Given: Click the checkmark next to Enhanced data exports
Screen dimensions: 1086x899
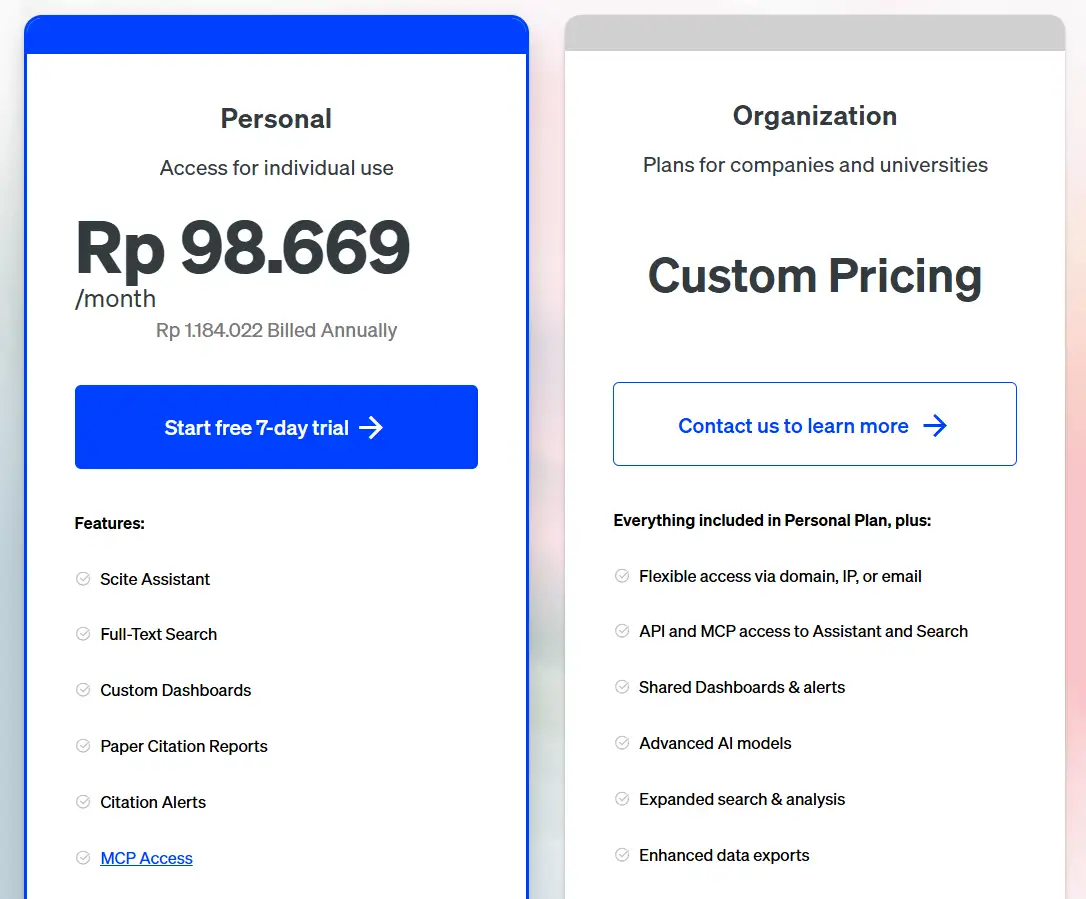Looking at the screenshot, I should 622,855.
